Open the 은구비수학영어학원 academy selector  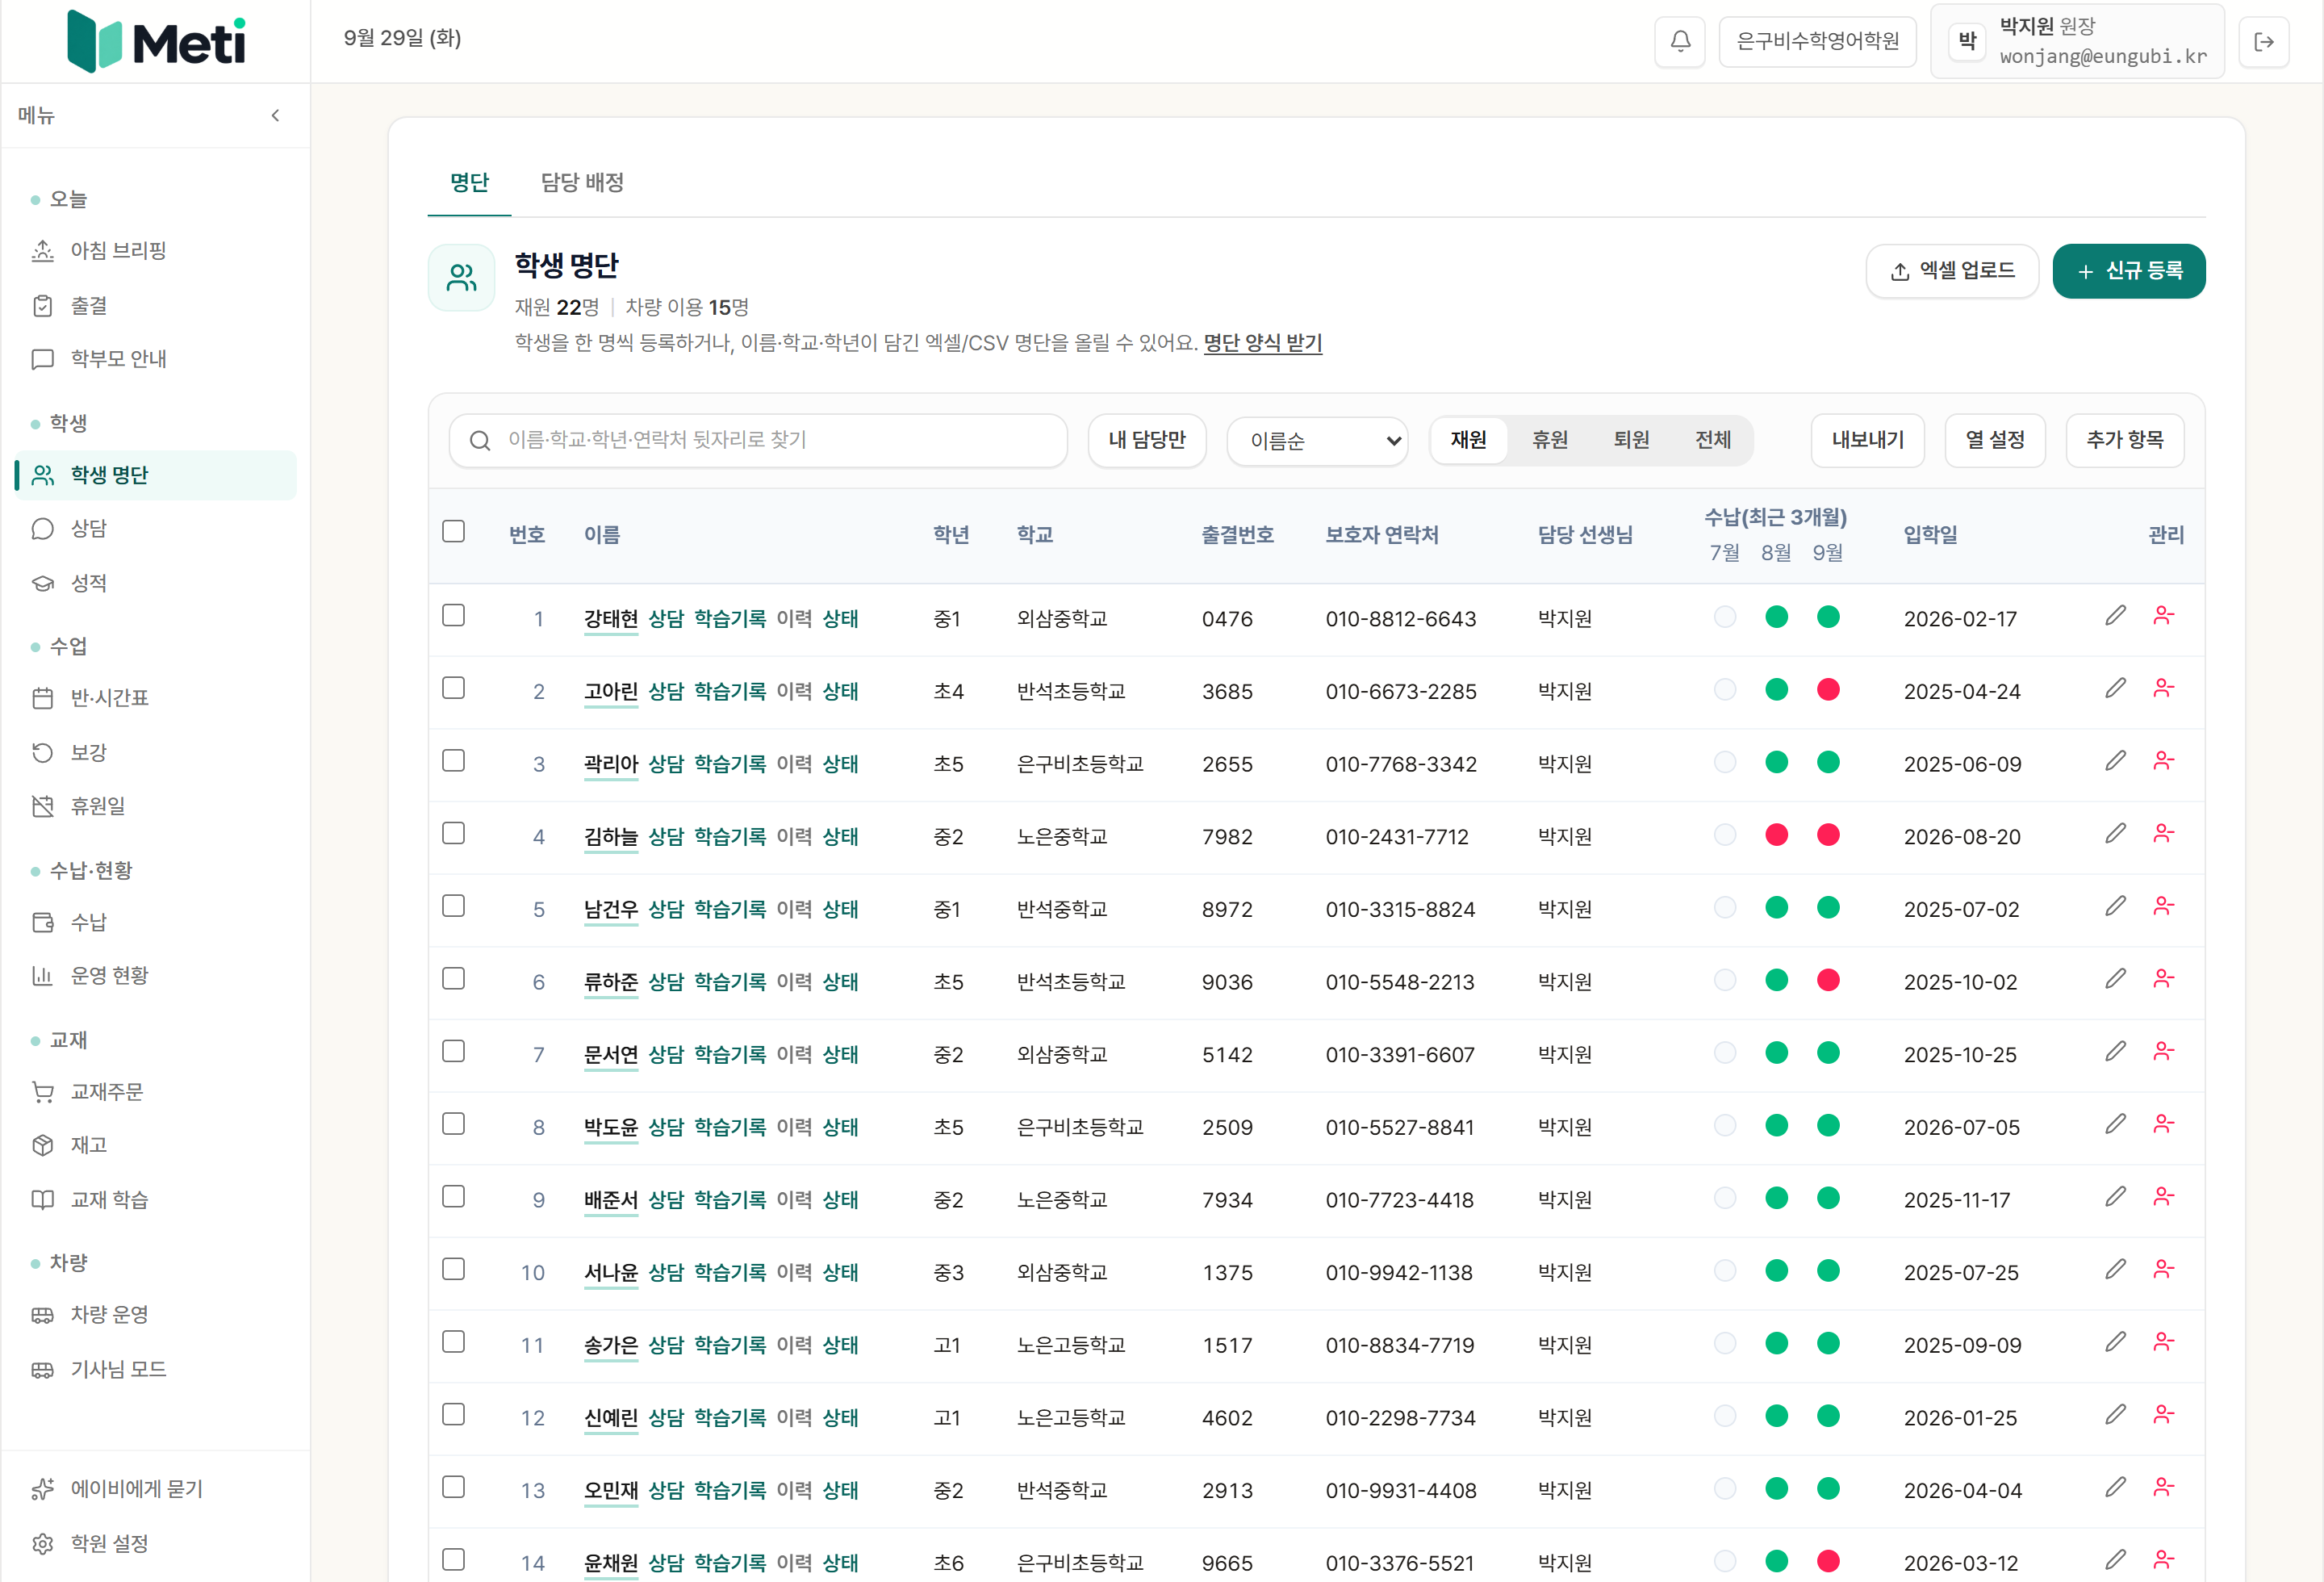(x=1817, y=41)
